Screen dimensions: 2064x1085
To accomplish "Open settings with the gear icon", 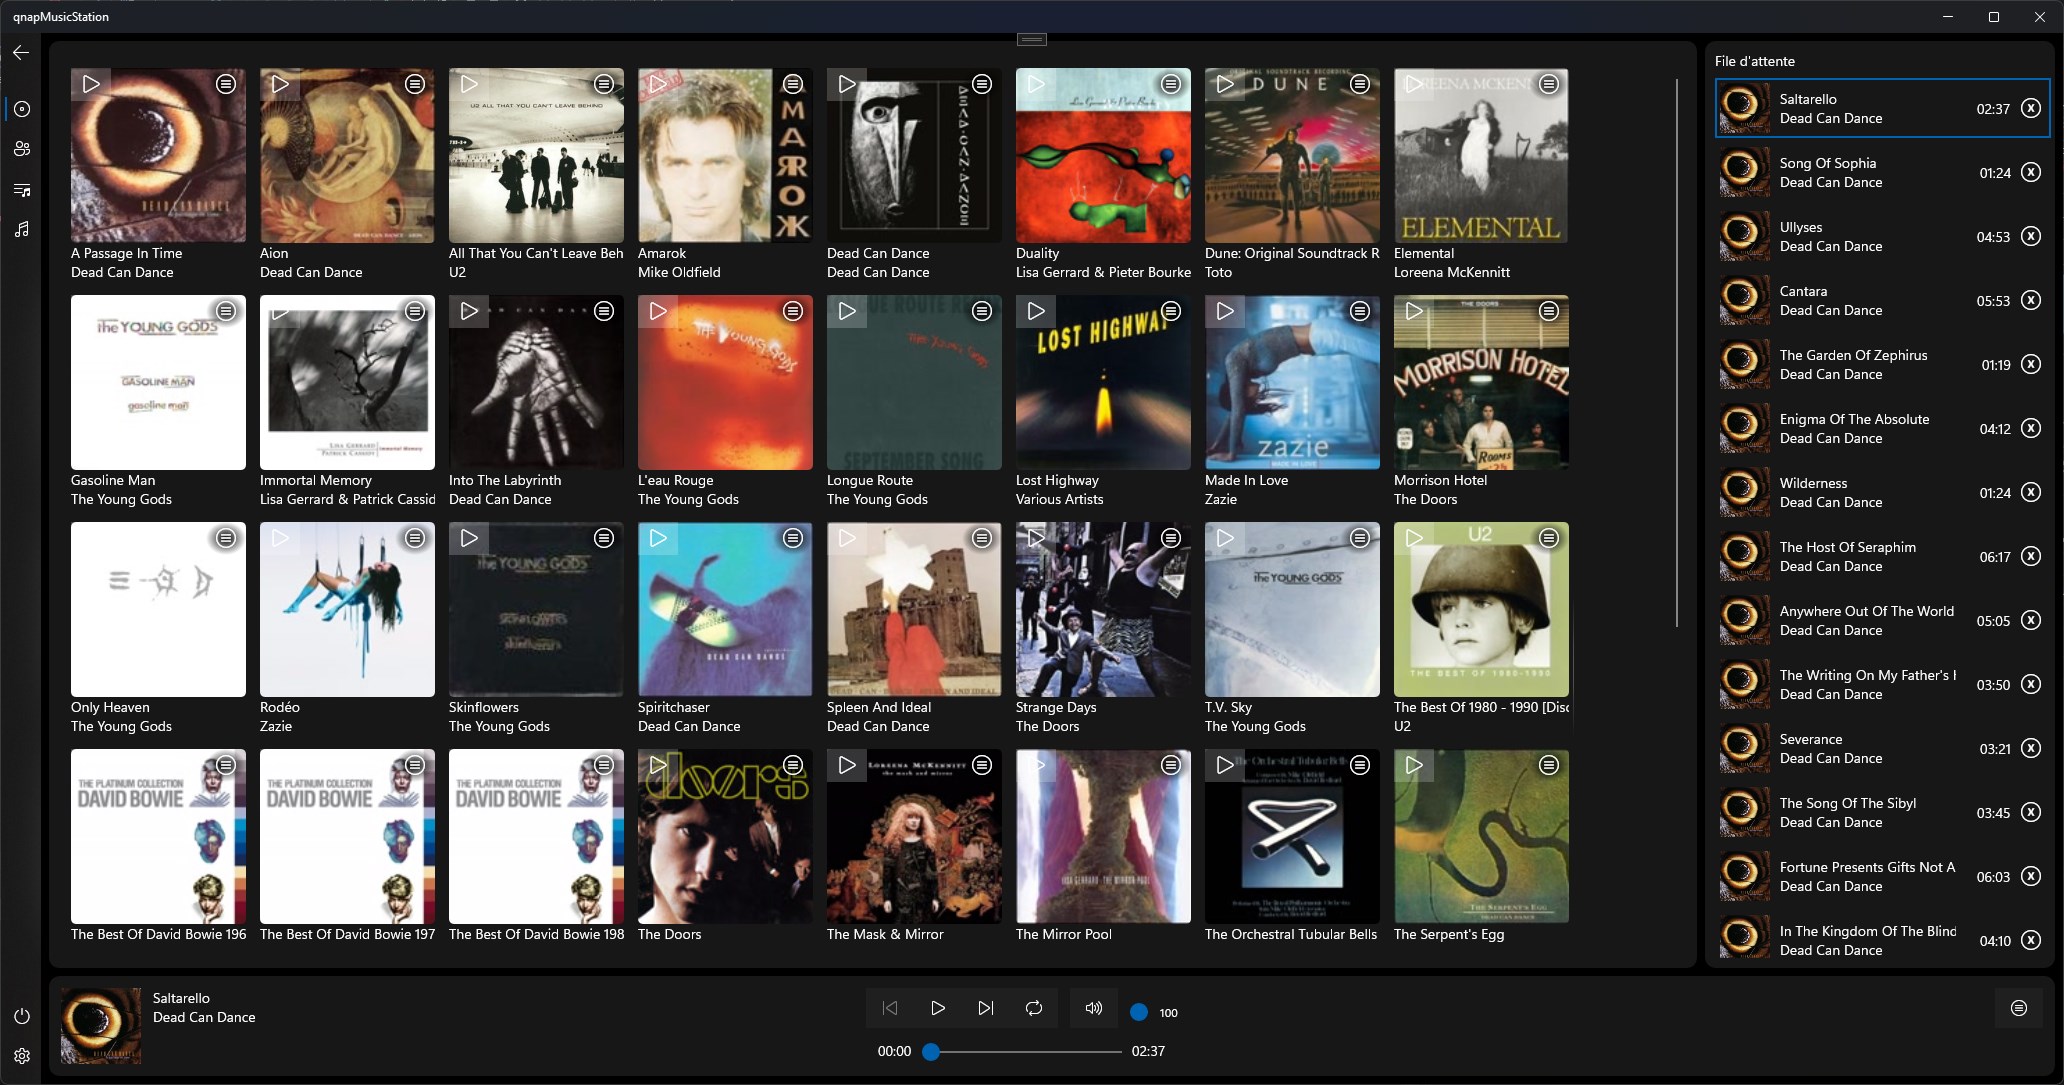I will (x=22, y=1056).
